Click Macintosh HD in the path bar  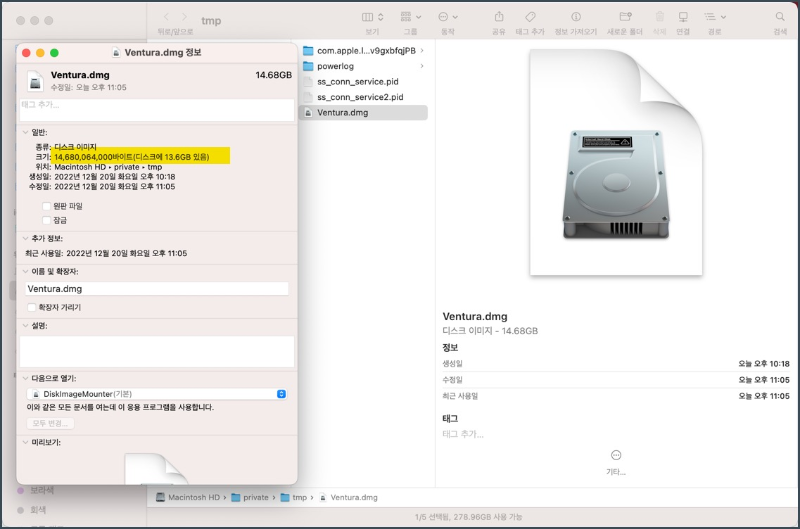(x=189, y=497)
